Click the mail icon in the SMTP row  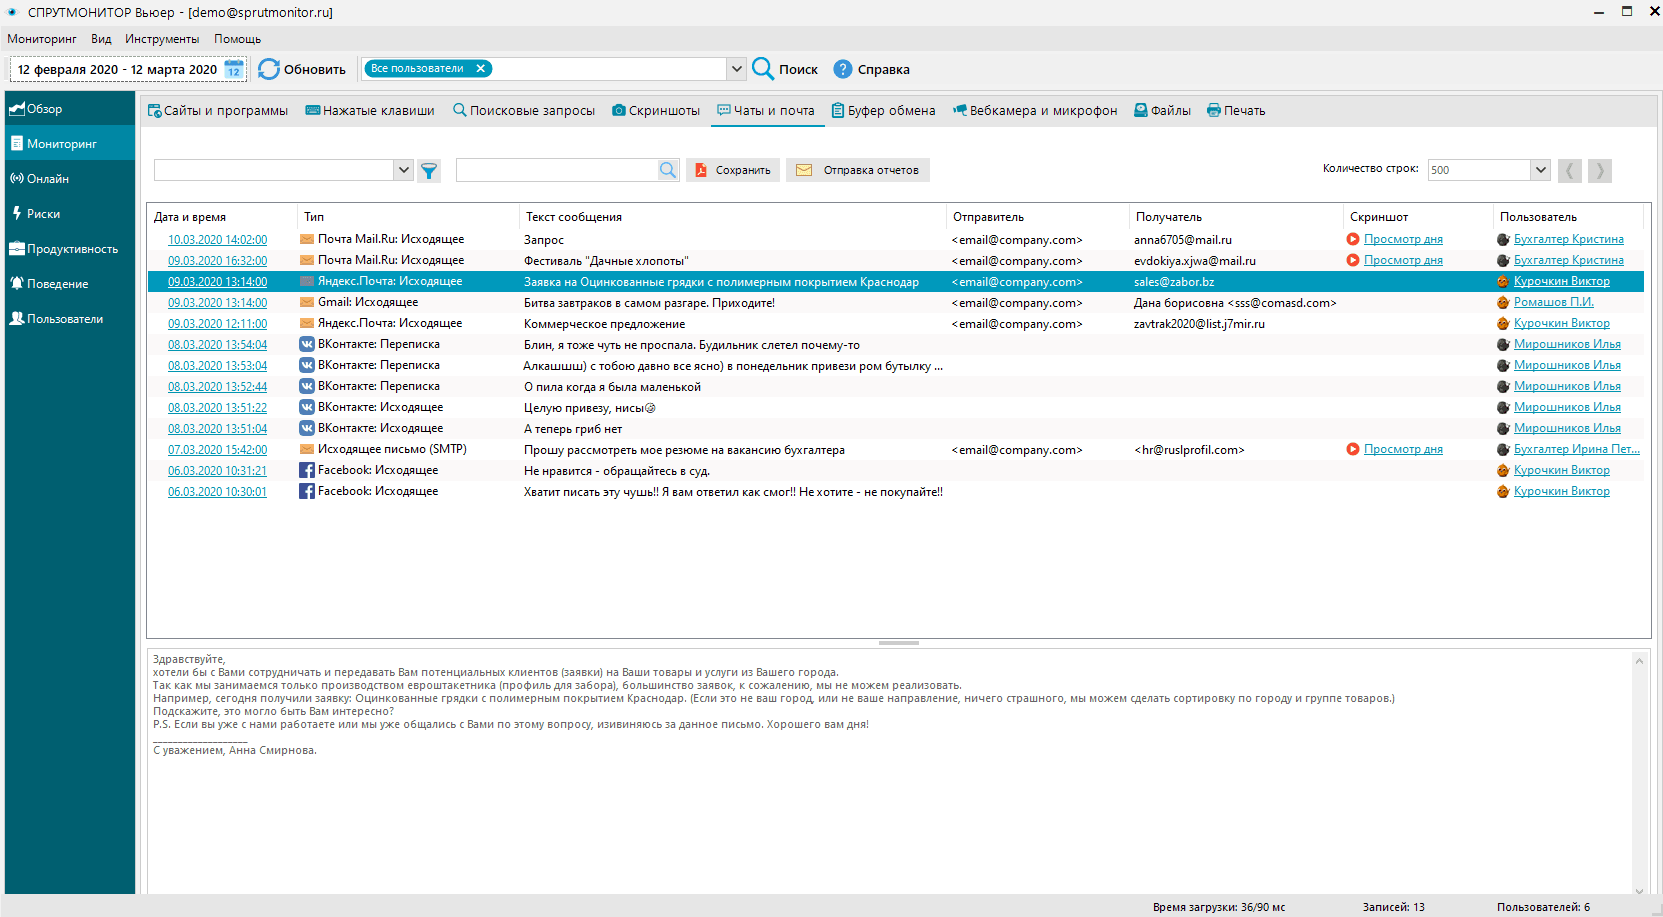pyautogui.click(x=307, y=450)
